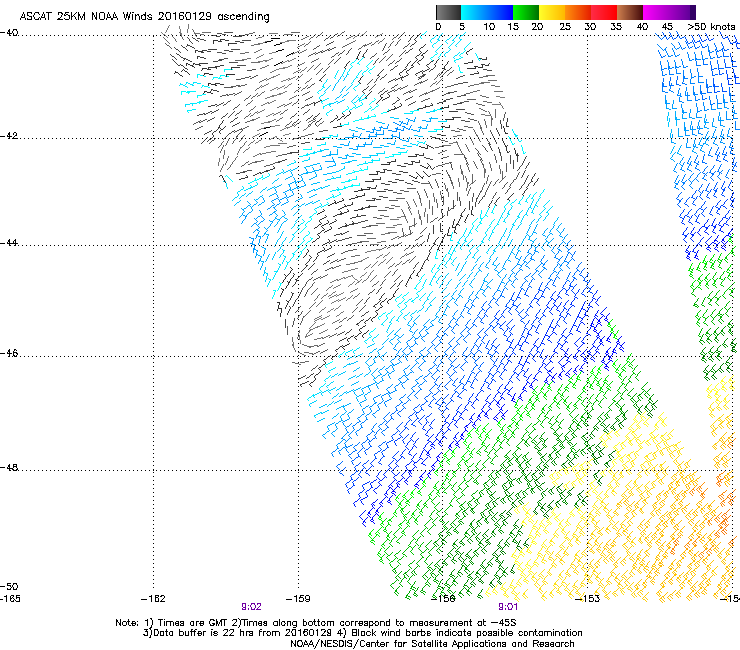
Task: Click the 'Data buffer is 22 hrs' note
Action: coord(362,633)
